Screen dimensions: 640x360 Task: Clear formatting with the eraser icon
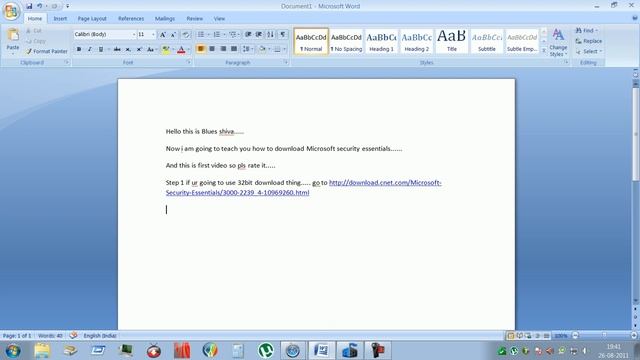point(186,35)
